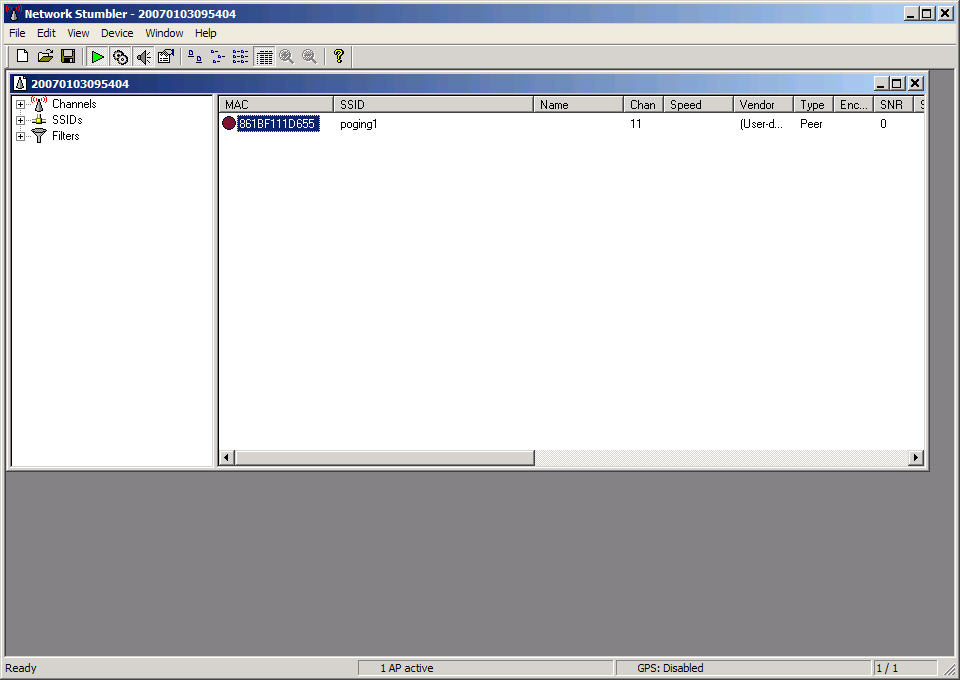
Task: Click the SNR value 0
Action: (x=883, y=124)
